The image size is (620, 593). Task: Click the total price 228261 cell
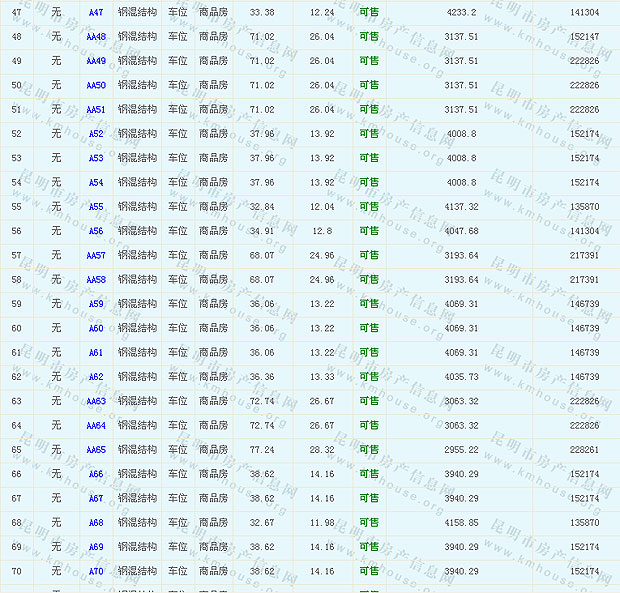point(584,450)
